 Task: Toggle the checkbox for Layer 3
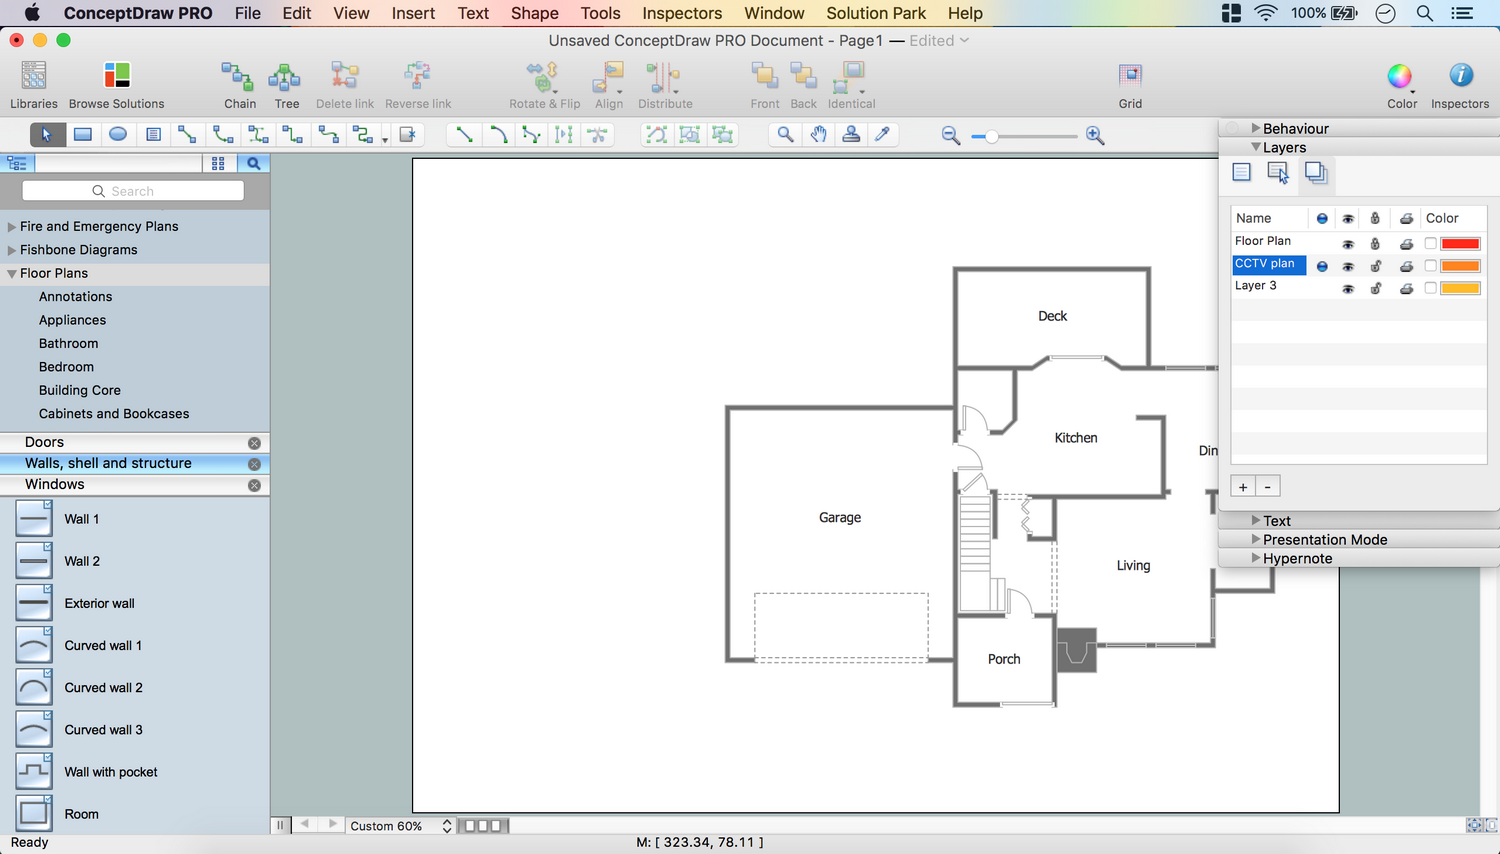pyautogui.click(x=1430, y=288)
